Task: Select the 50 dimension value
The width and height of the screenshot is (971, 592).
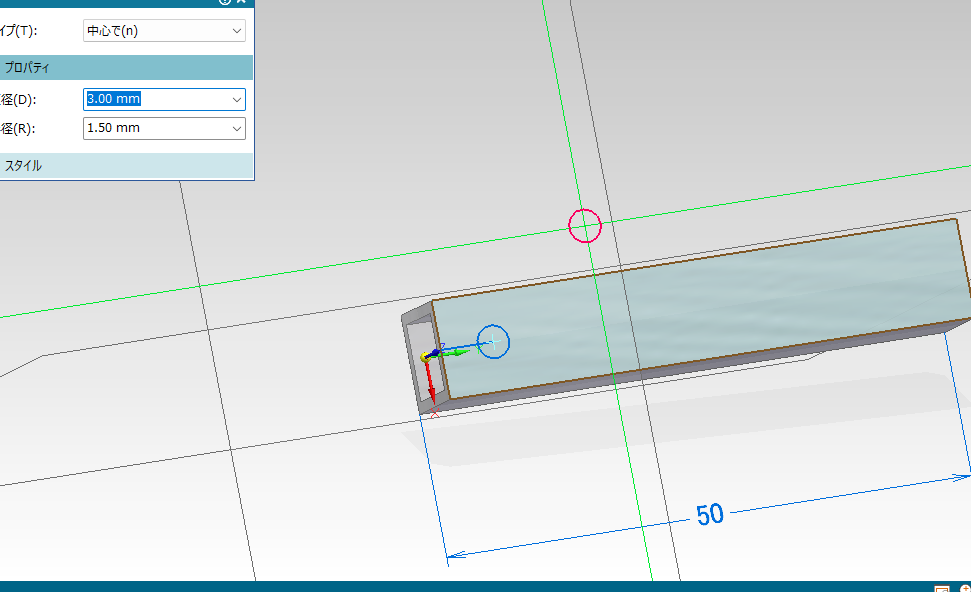Action: [709, 514]
